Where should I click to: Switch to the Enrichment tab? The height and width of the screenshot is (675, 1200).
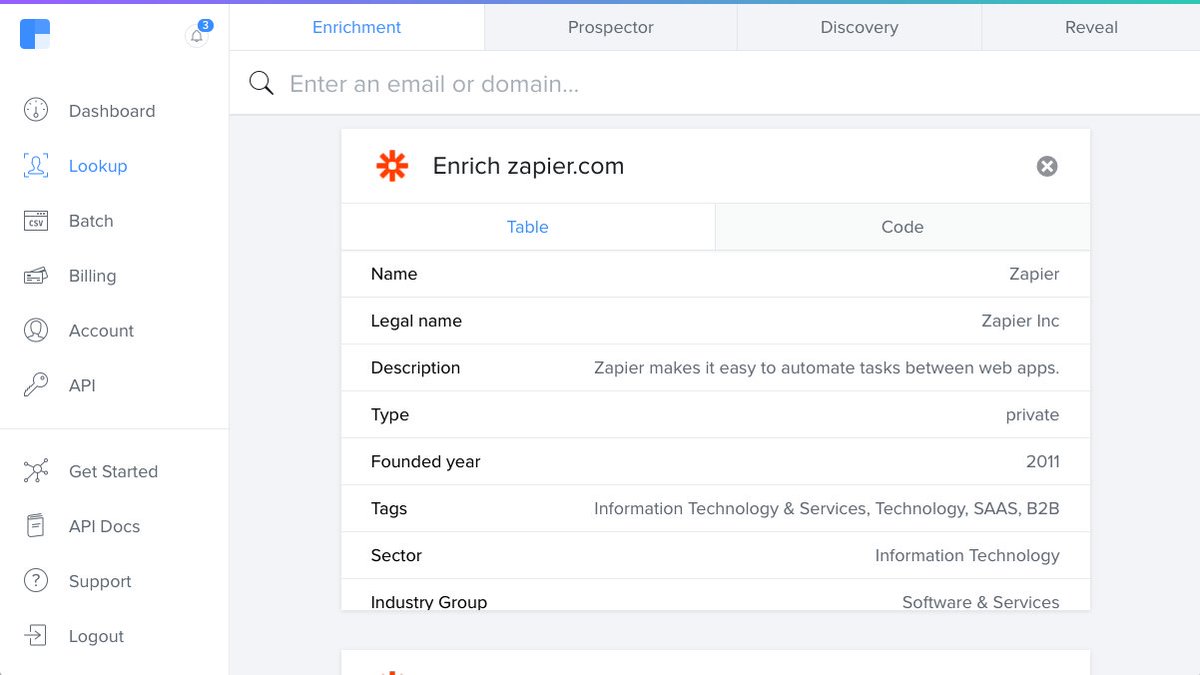click(x=357, y=27)
